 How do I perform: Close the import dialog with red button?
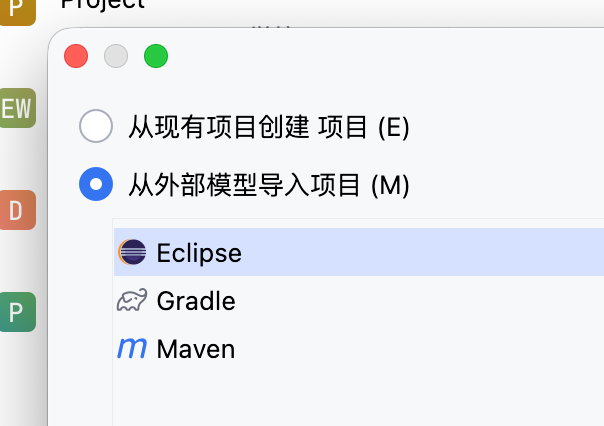coord(76,56)
